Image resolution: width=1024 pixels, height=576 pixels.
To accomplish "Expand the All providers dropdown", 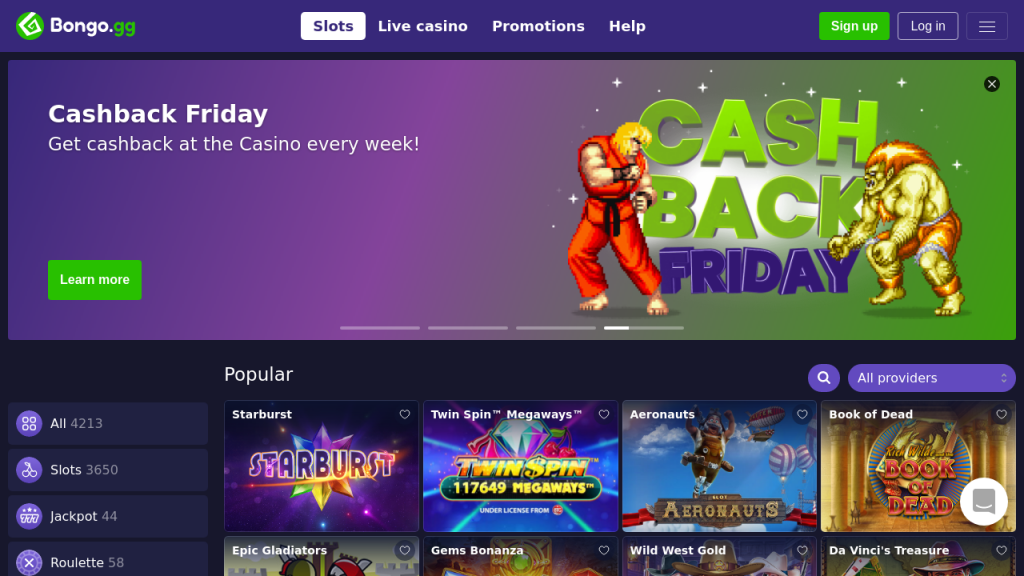I will (x=931, y=377).
